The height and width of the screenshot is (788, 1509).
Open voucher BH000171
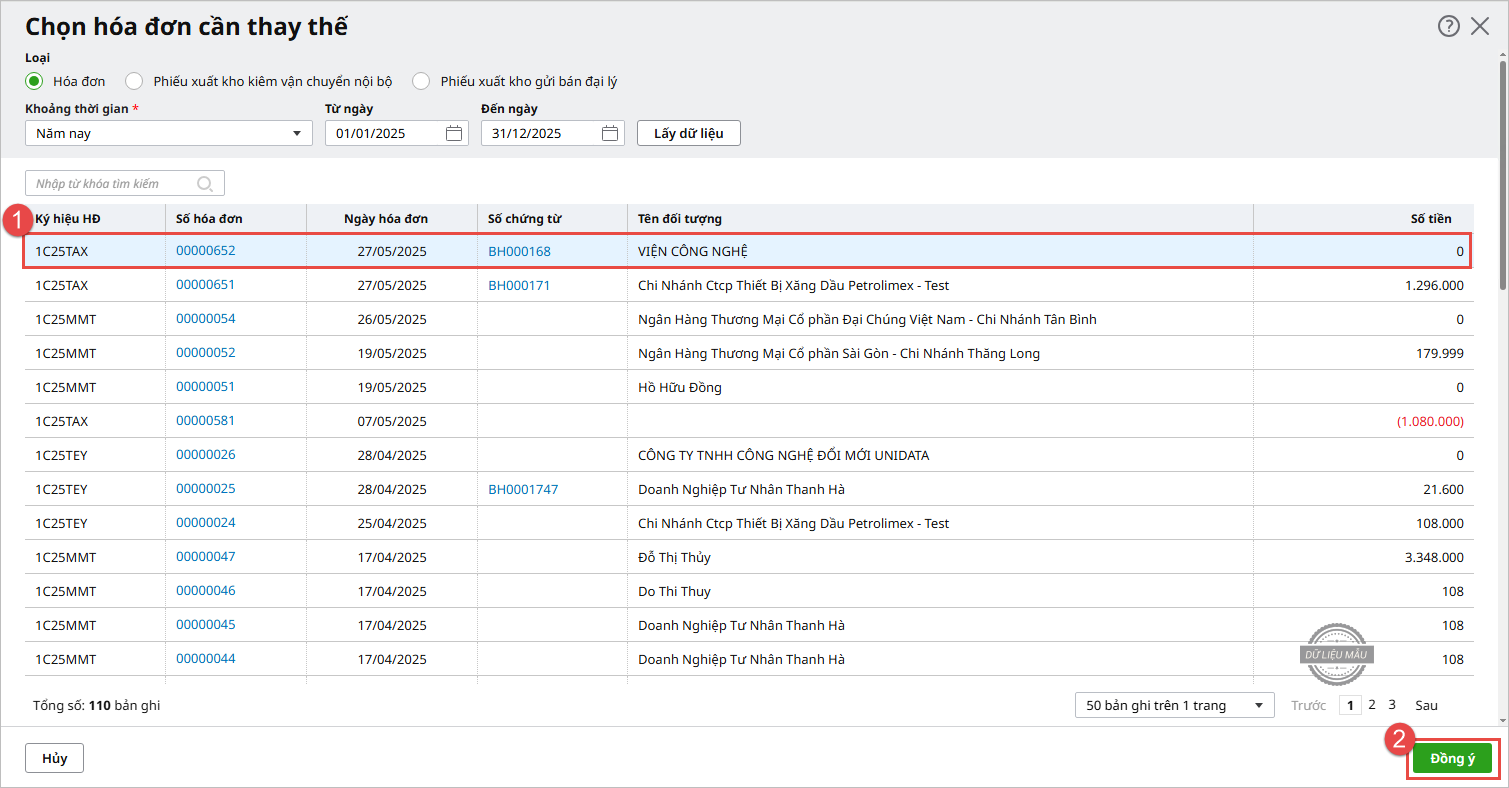(x=519, y=285)
